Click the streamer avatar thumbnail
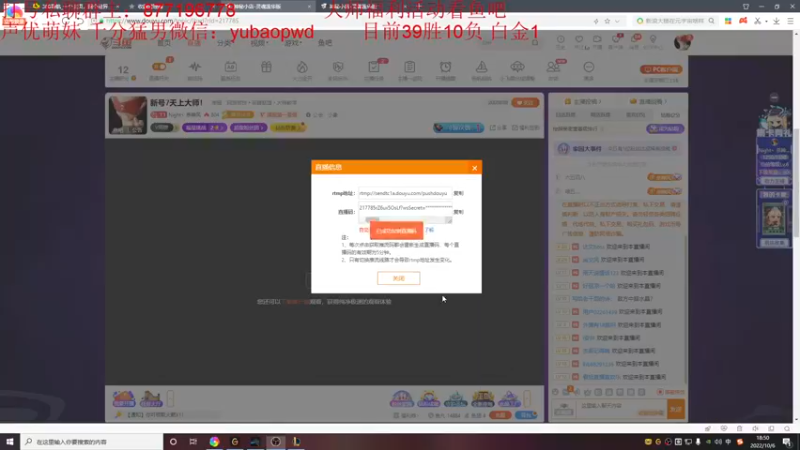This screenshot has height=450, width=800. tap(128, 115)
